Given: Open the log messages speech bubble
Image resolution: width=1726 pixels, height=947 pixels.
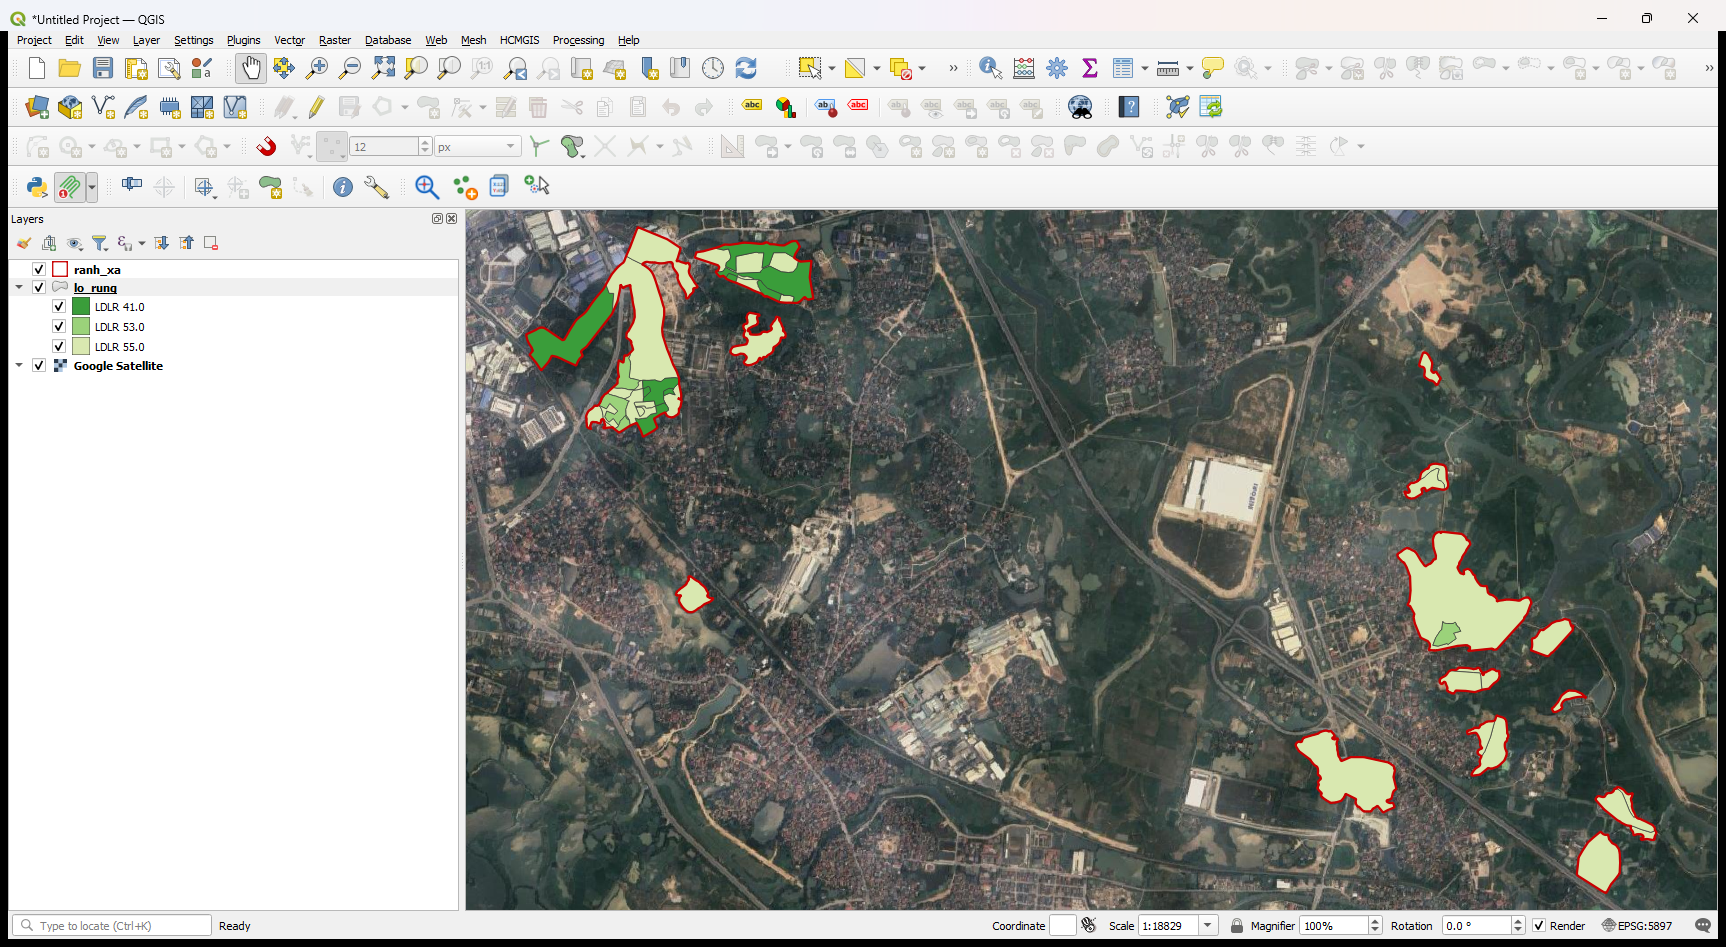Looking at the screenshot, I should coord(1703,926).
